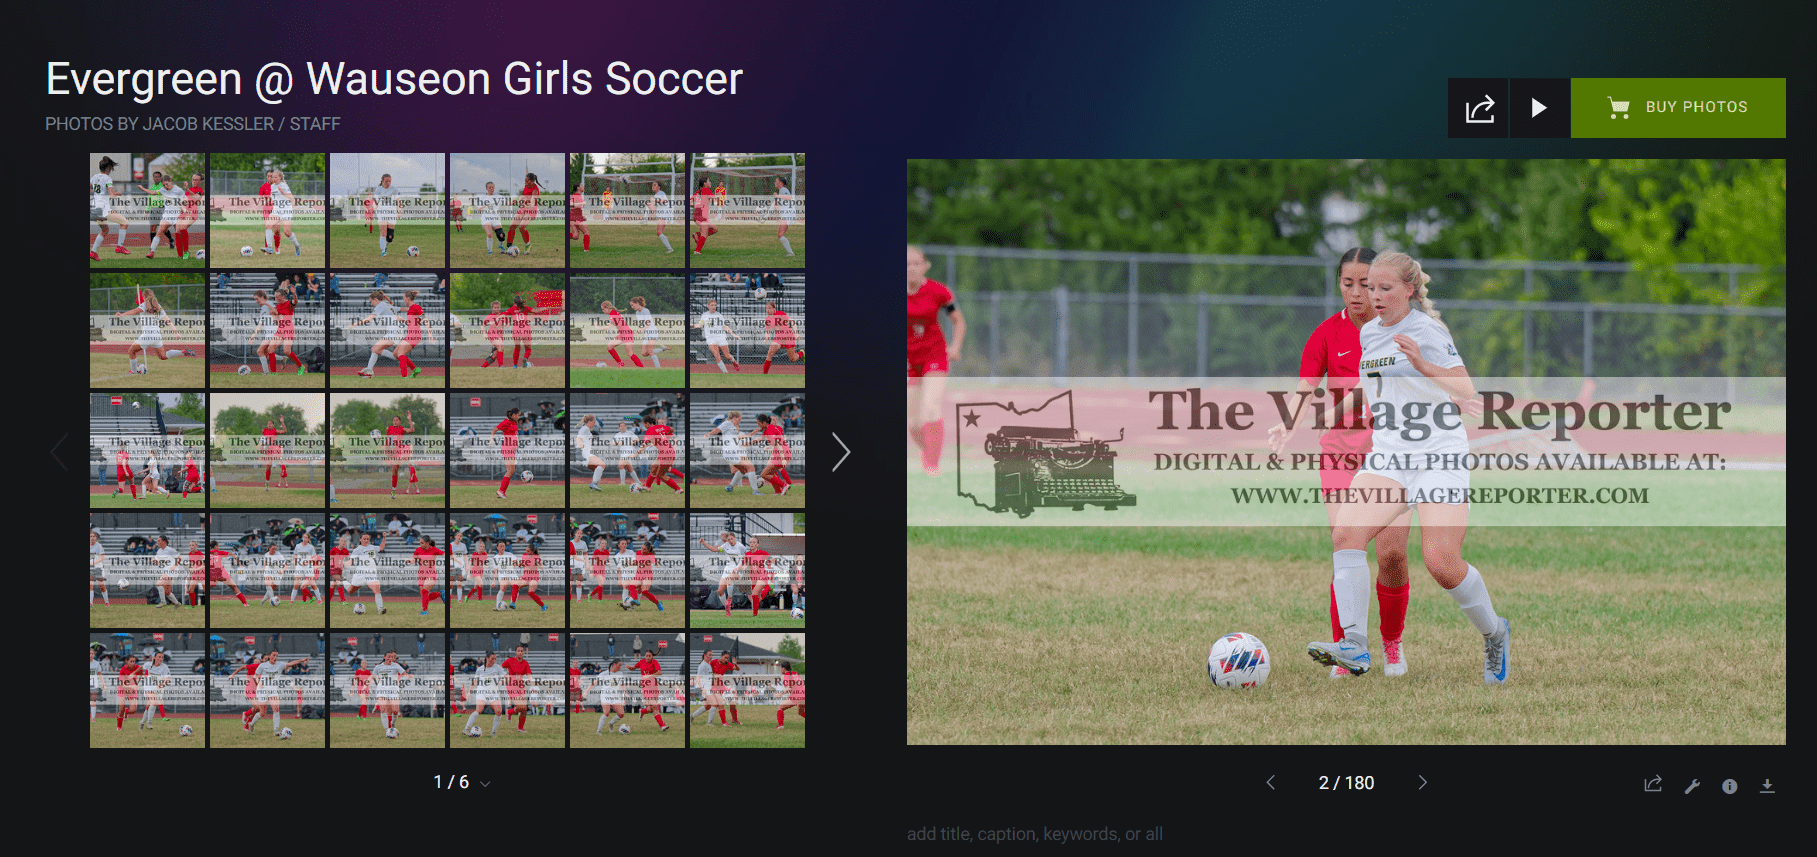Click the add title, caption, keywords field

(x=1035, y=834)
